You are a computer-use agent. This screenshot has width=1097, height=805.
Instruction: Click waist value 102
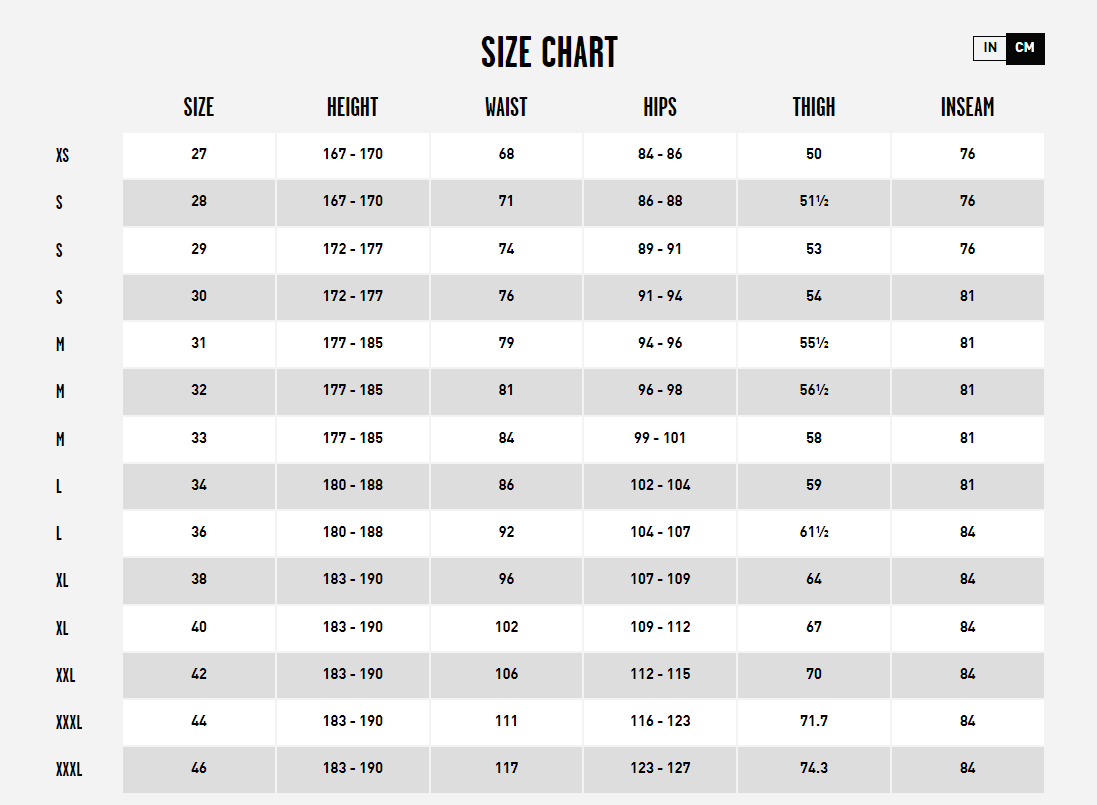click(507, 627)
